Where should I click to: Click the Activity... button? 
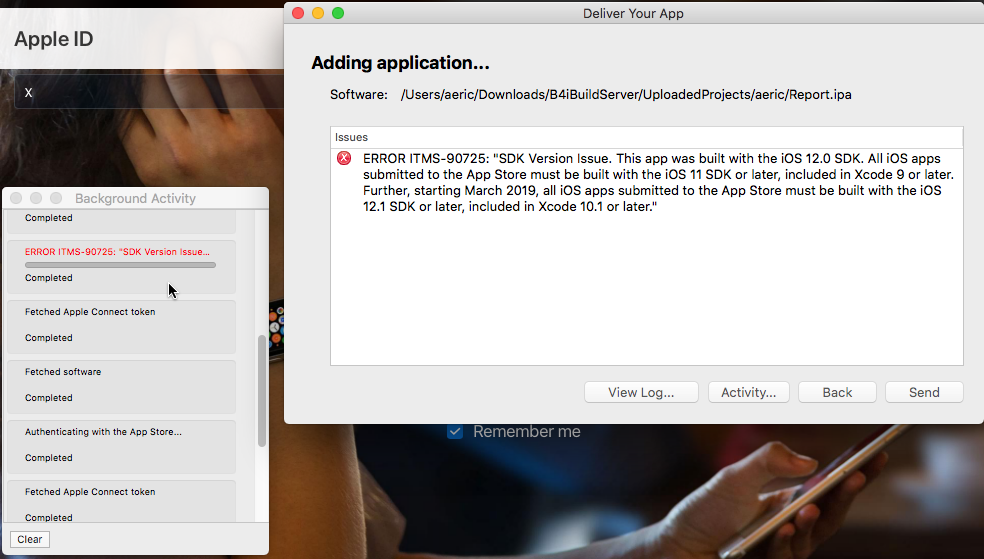click(748, 392)
